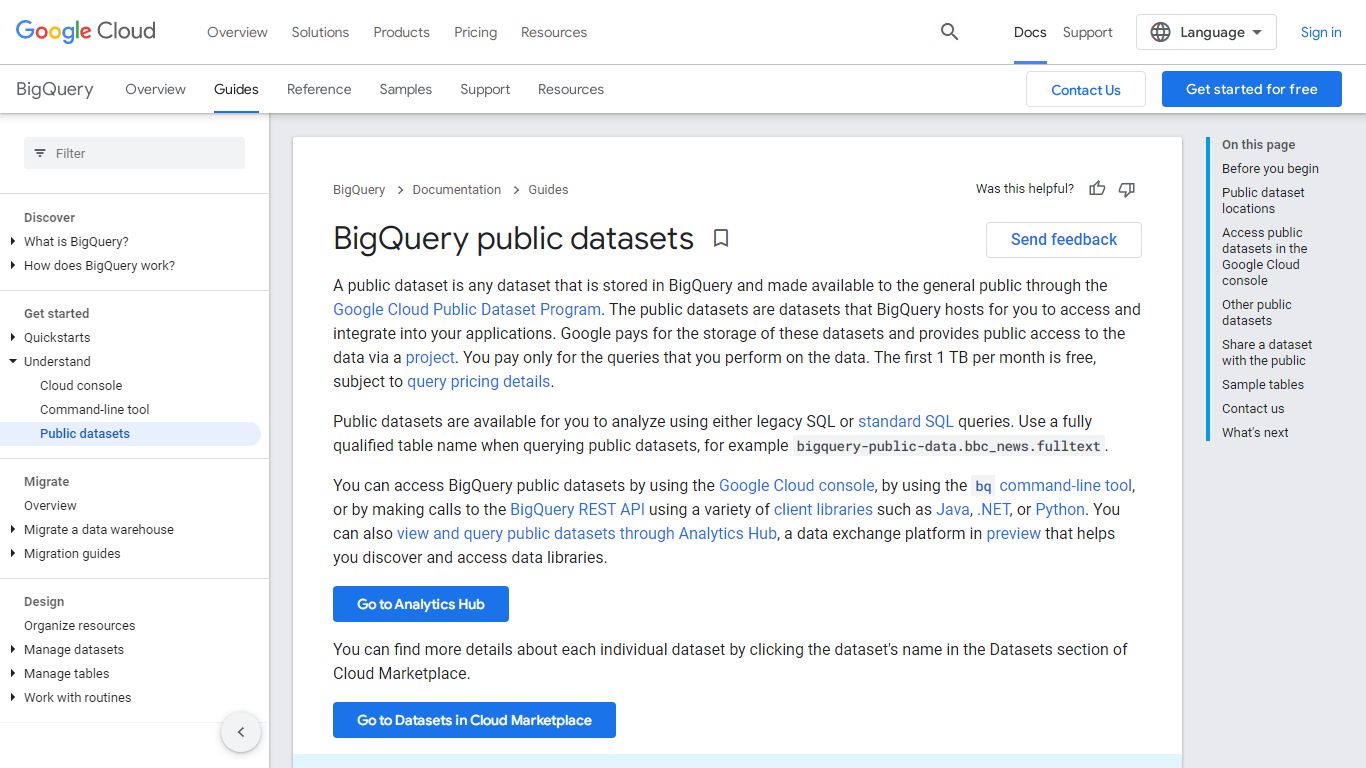Open Cloud console sidebar item
This screenshot has width=1366, height=768.
coord(81,385)
